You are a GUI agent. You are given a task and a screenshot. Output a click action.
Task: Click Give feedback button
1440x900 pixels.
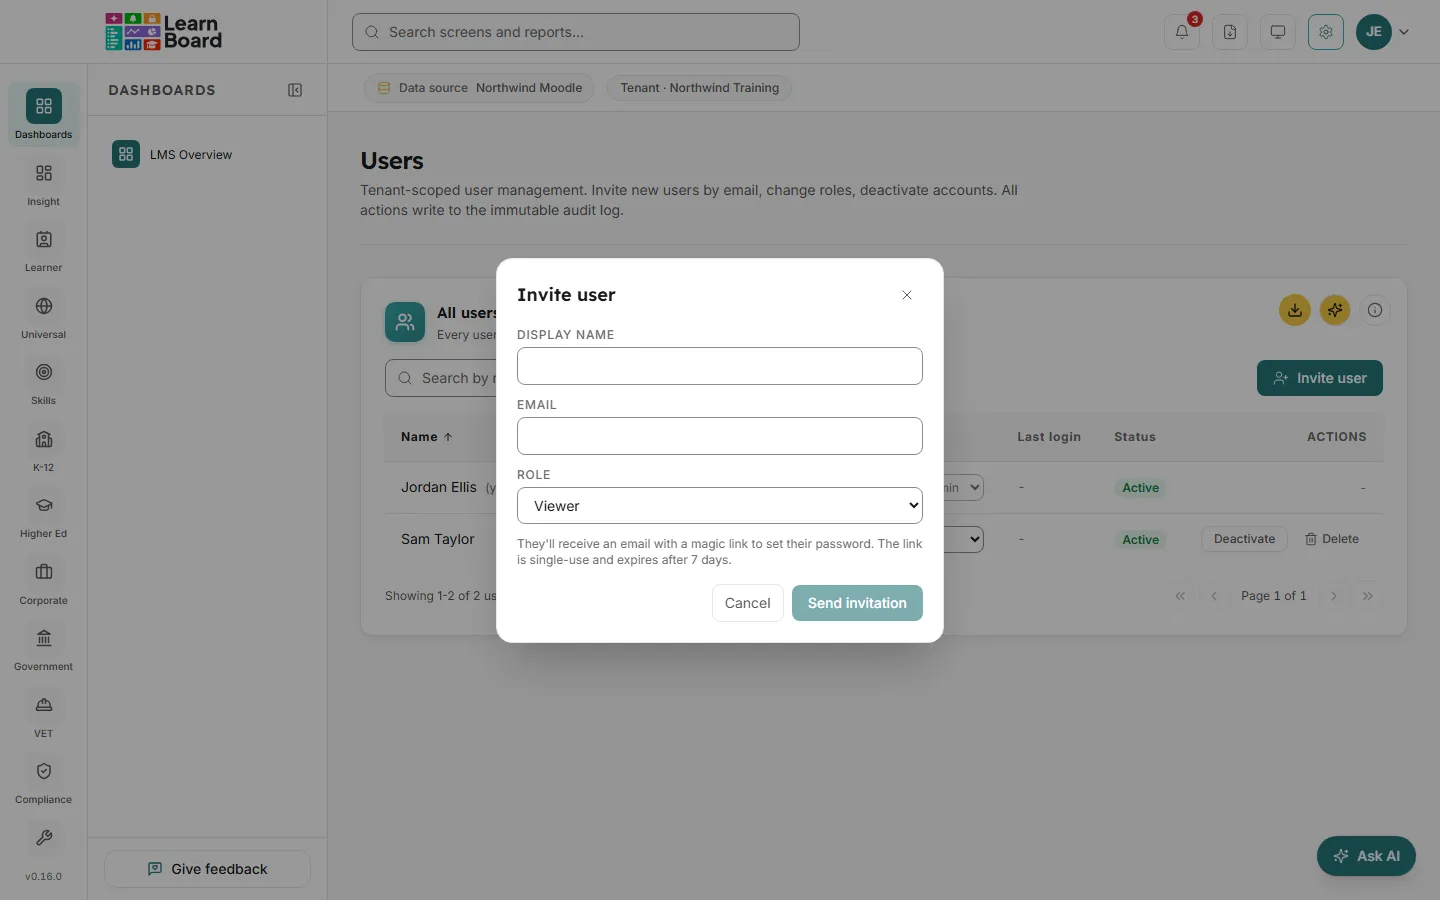[208, 869]
